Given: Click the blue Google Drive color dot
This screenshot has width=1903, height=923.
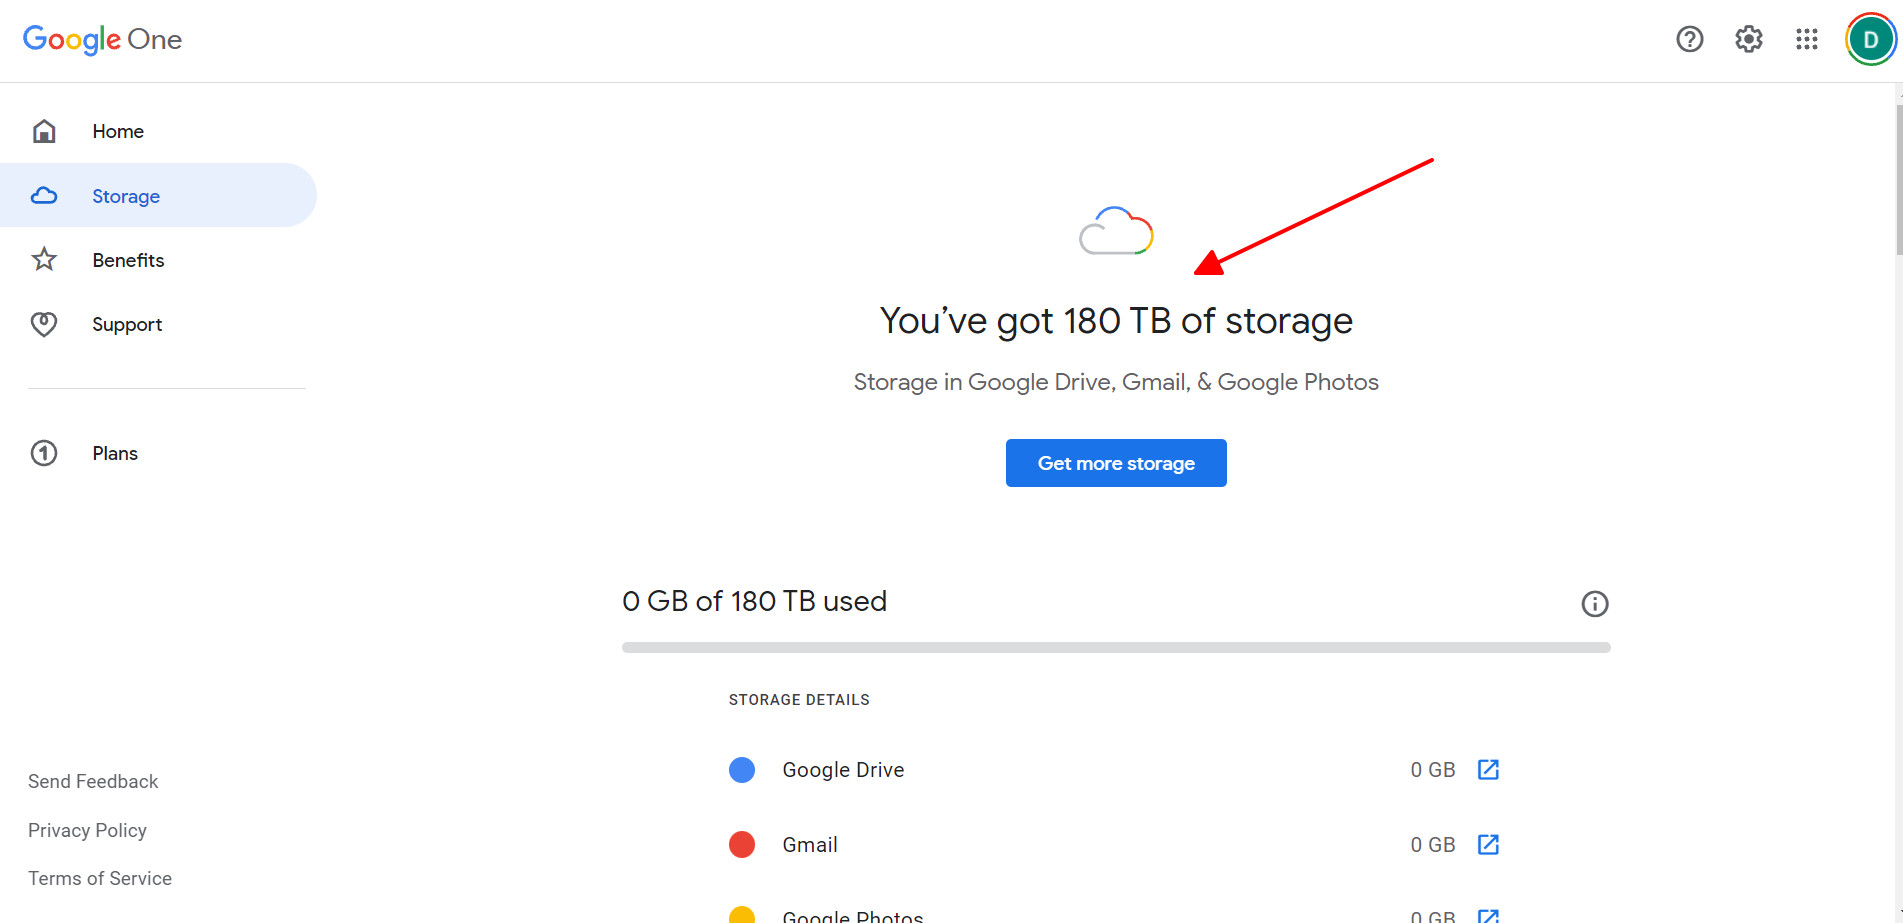Looking at the screenshot, I should coord(742,770).
